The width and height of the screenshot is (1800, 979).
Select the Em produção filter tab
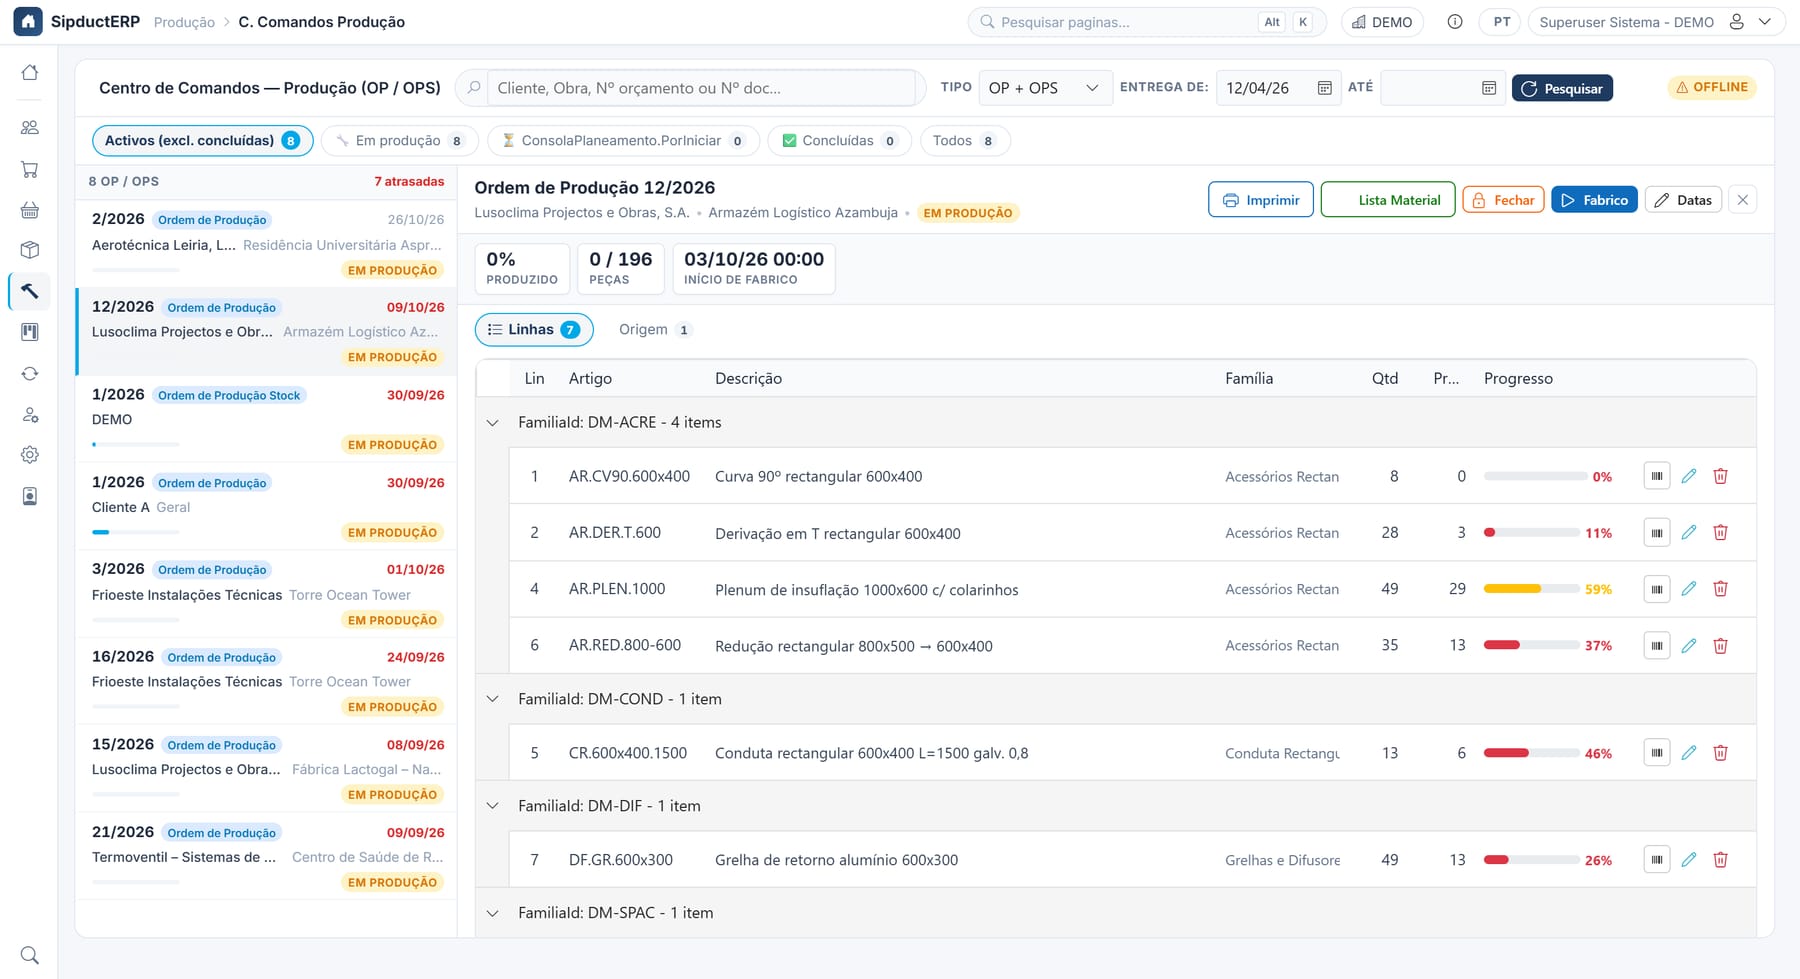(400, 141)
